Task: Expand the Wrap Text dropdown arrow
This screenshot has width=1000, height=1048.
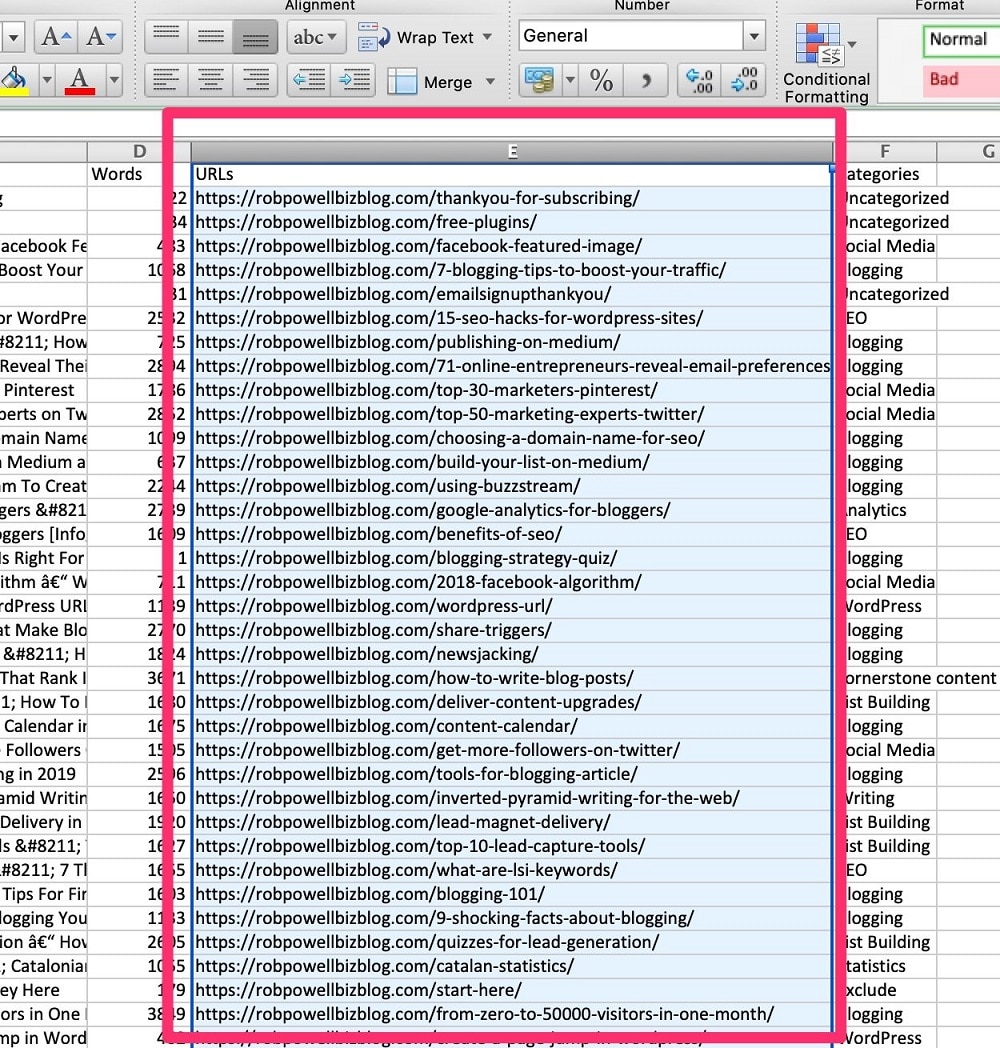Action: pyautogui.click(x=487, y=37)
